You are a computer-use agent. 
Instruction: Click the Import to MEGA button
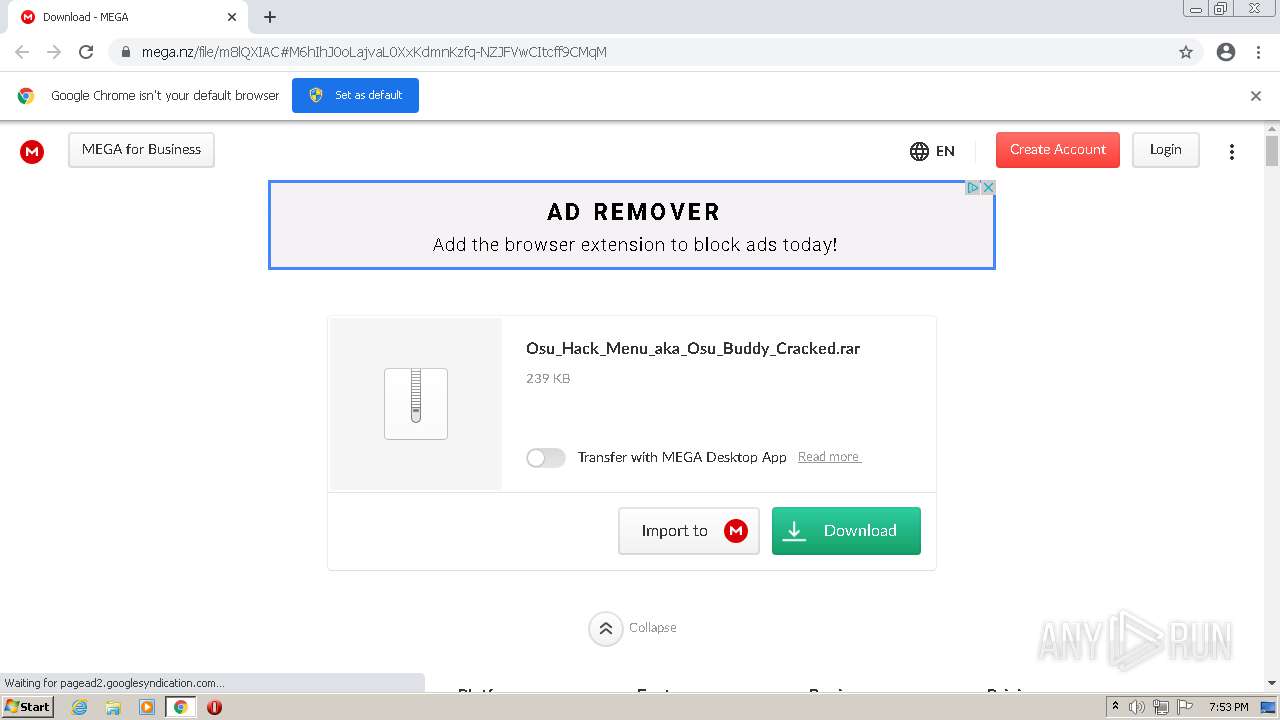[689, 531]
